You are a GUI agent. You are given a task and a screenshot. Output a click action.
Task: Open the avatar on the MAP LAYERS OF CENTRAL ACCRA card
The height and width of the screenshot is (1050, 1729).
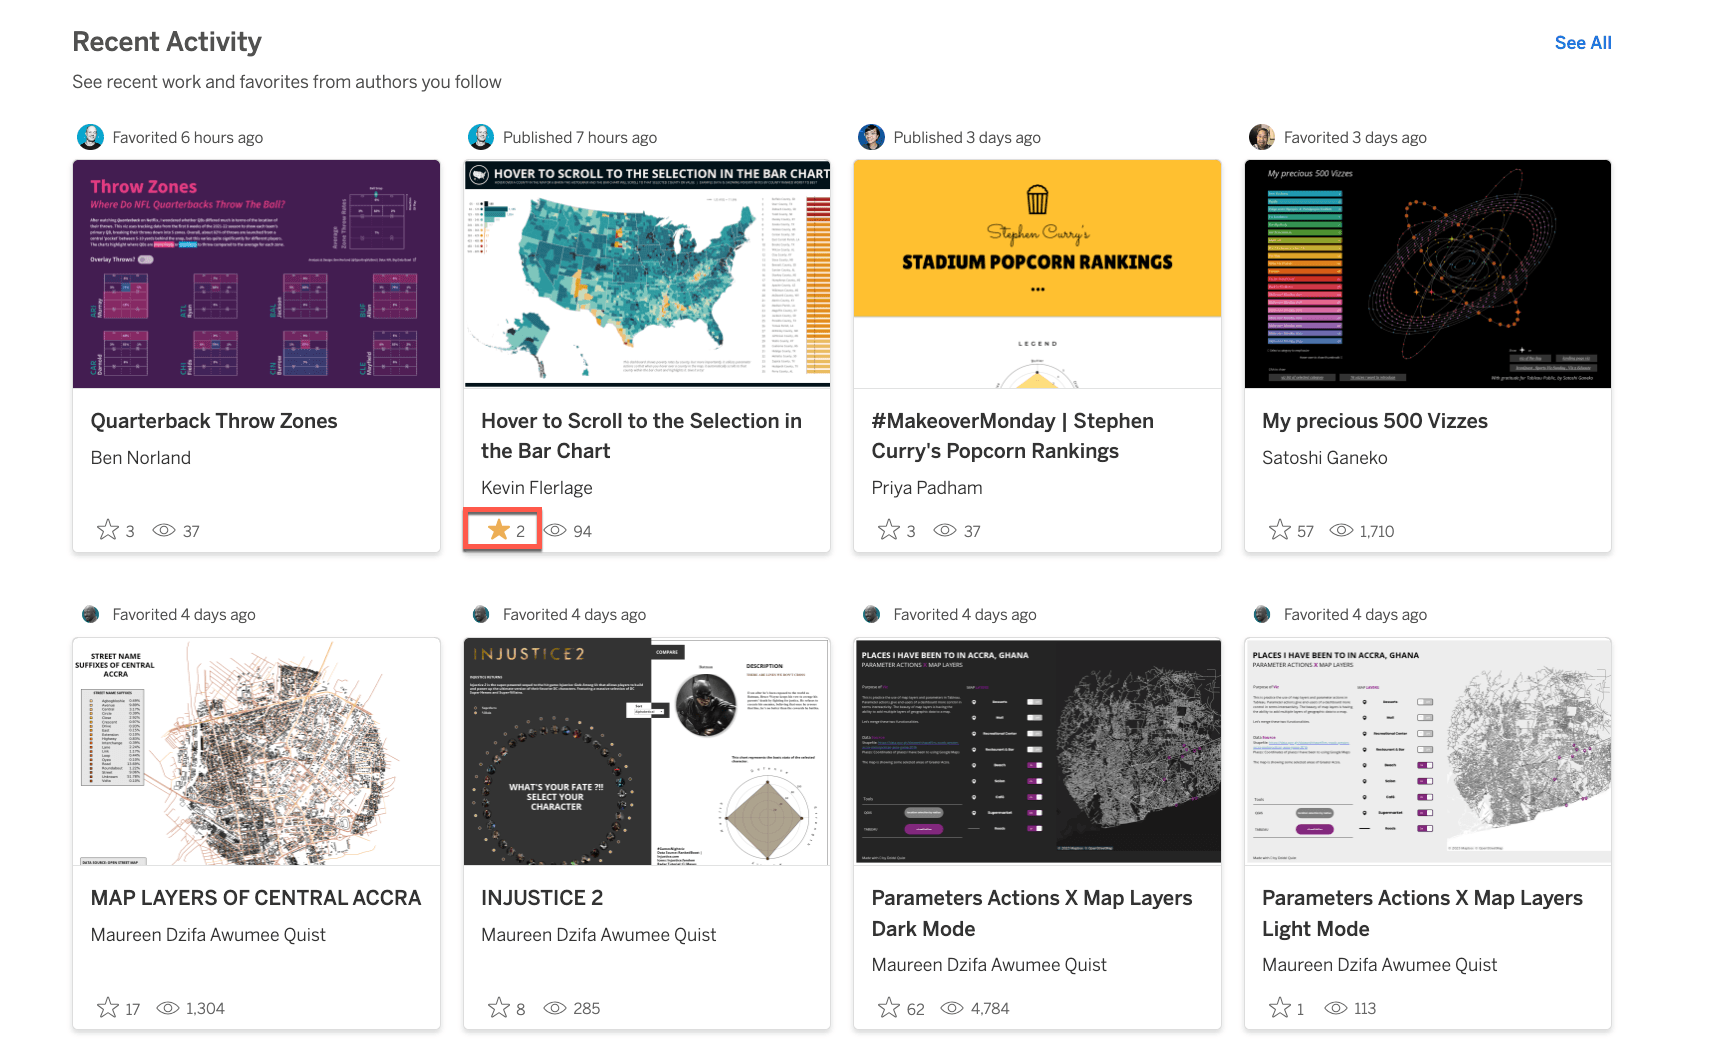pyautogui.click(x=91, y=614)
